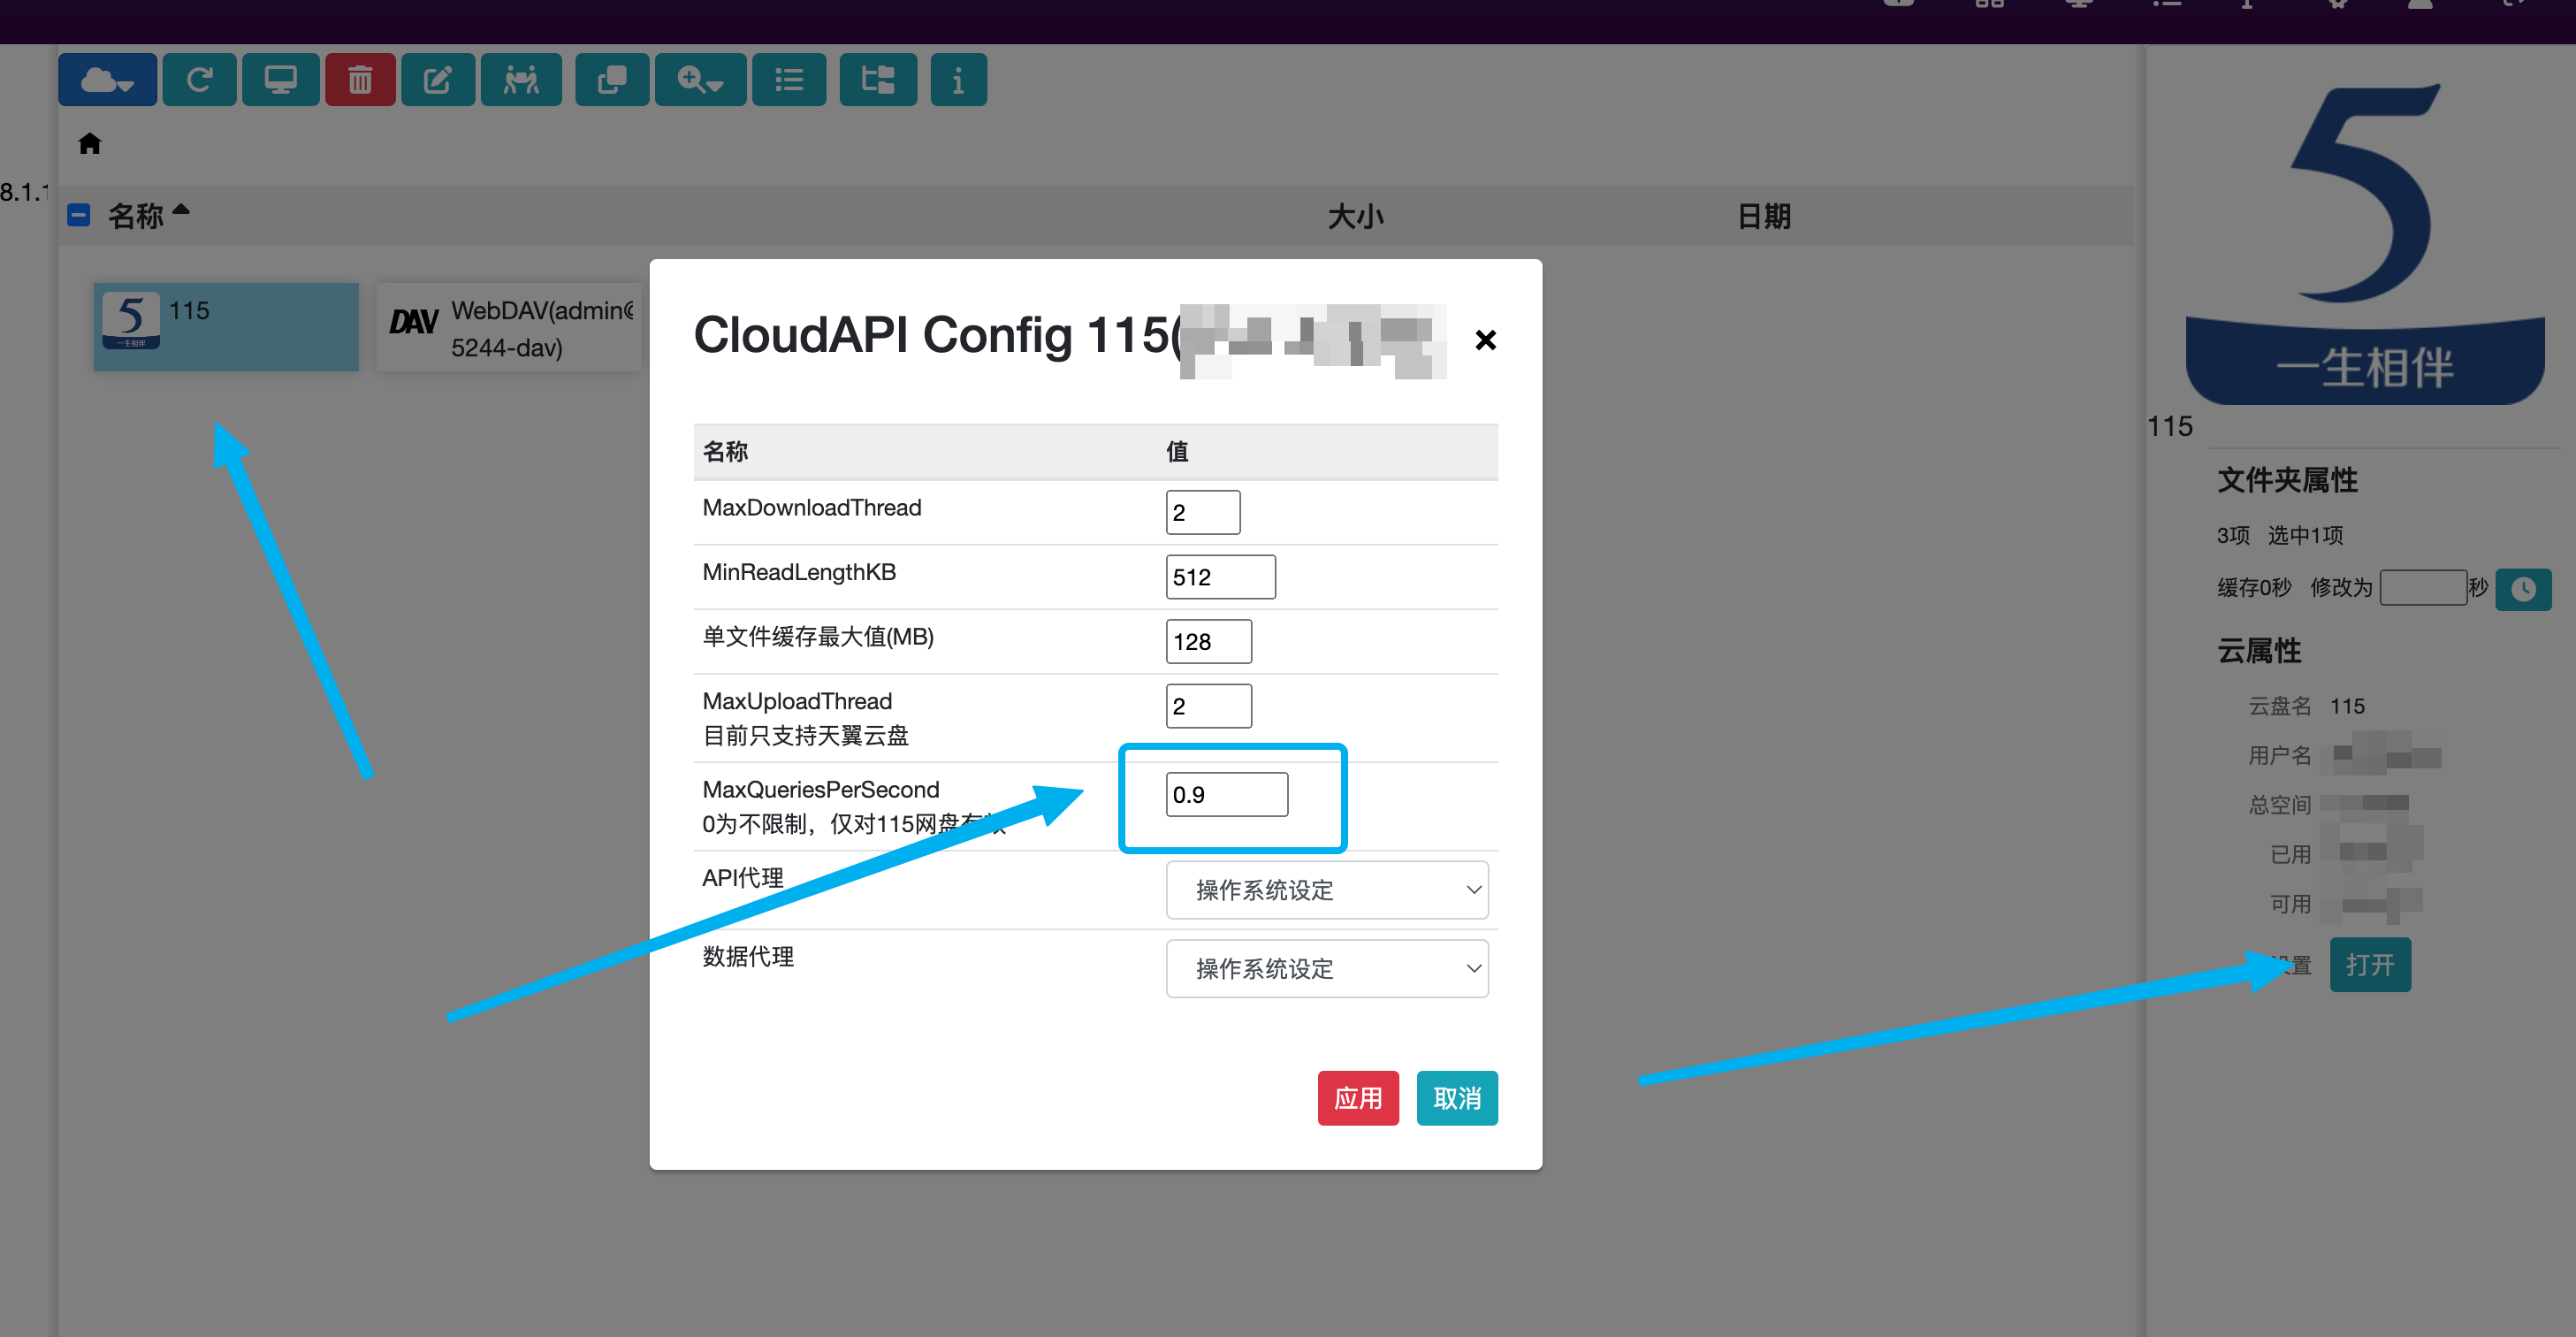Sort by the 大小 column header
The image size is (2576, 1337).
(x=1355, y=216)
